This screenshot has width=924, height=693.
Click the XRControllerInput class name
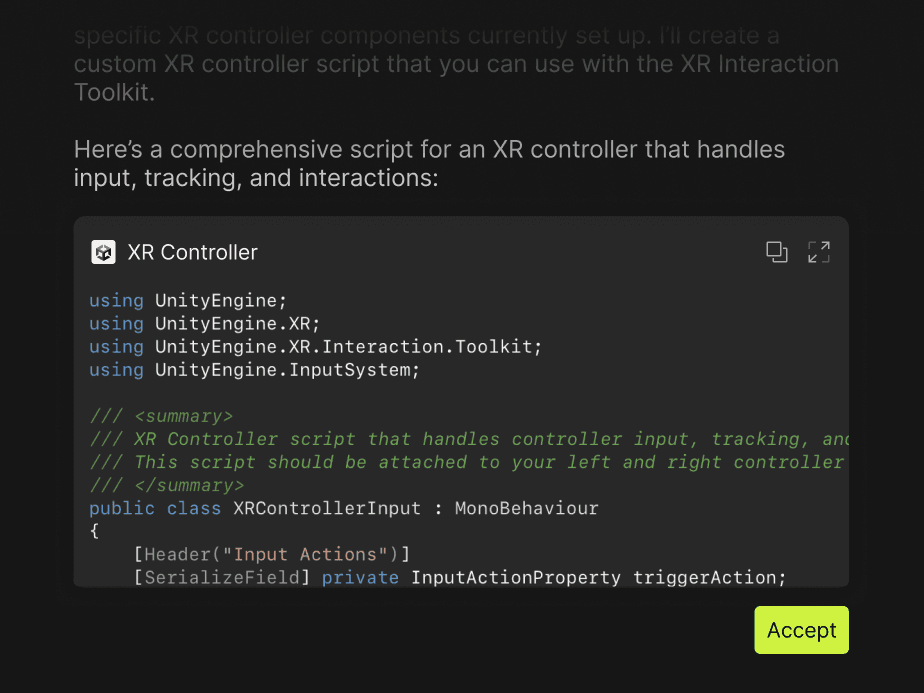327,508
